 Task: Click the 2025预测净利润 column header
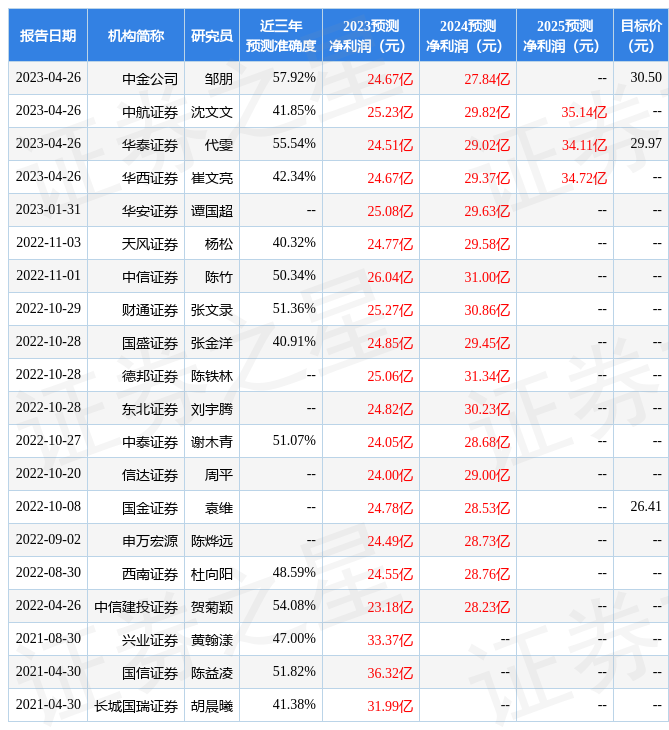tap(565, 35)
